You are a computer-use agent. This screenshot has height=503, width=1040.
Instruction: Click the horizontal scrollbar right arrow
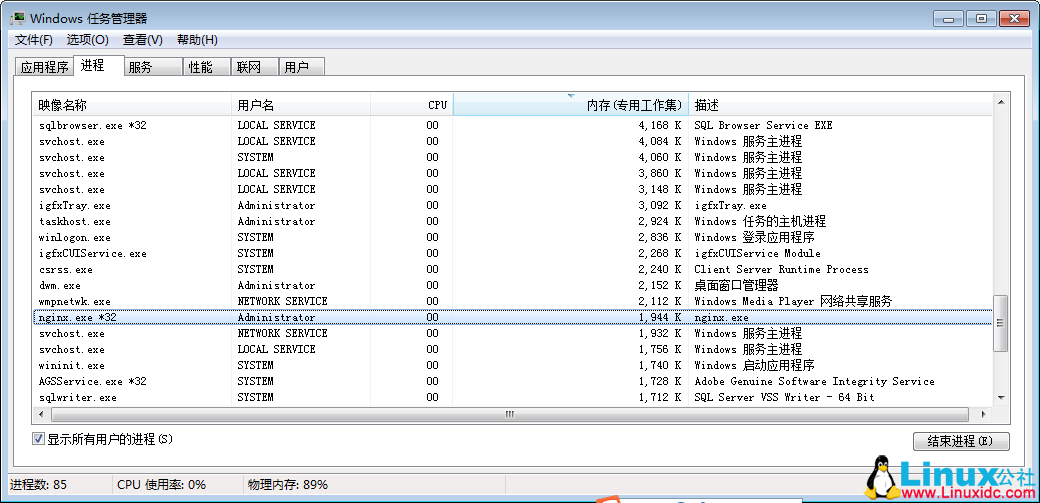tap(984, 414)
